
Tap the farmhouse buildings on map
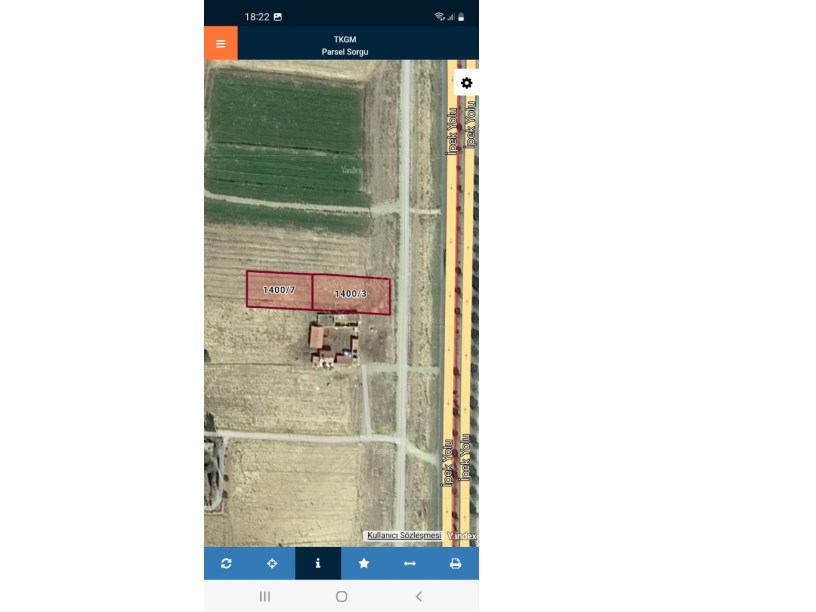click(x=334, y=342)
